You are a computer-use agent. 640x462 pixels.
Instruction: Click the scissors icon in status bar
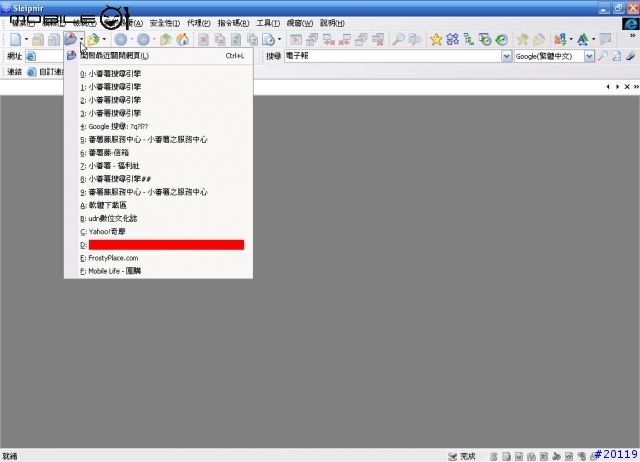point(556,456)
